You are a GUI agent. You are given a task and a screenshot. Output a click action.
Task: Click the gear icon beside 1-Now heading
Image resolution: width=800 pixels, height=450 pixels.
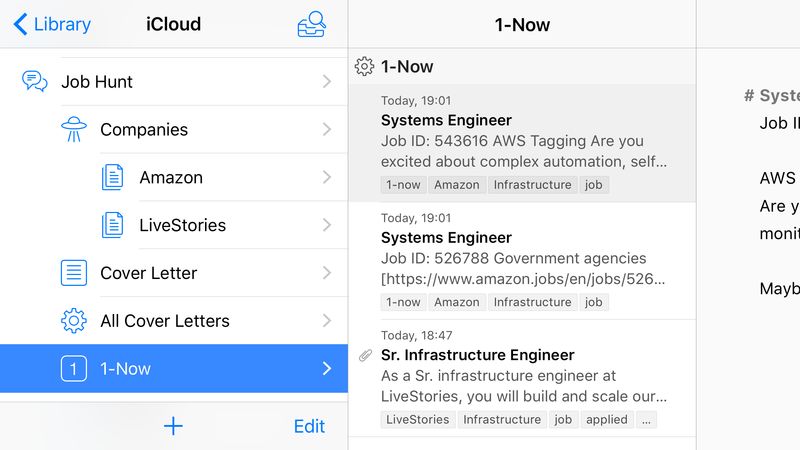click(364, 67)
